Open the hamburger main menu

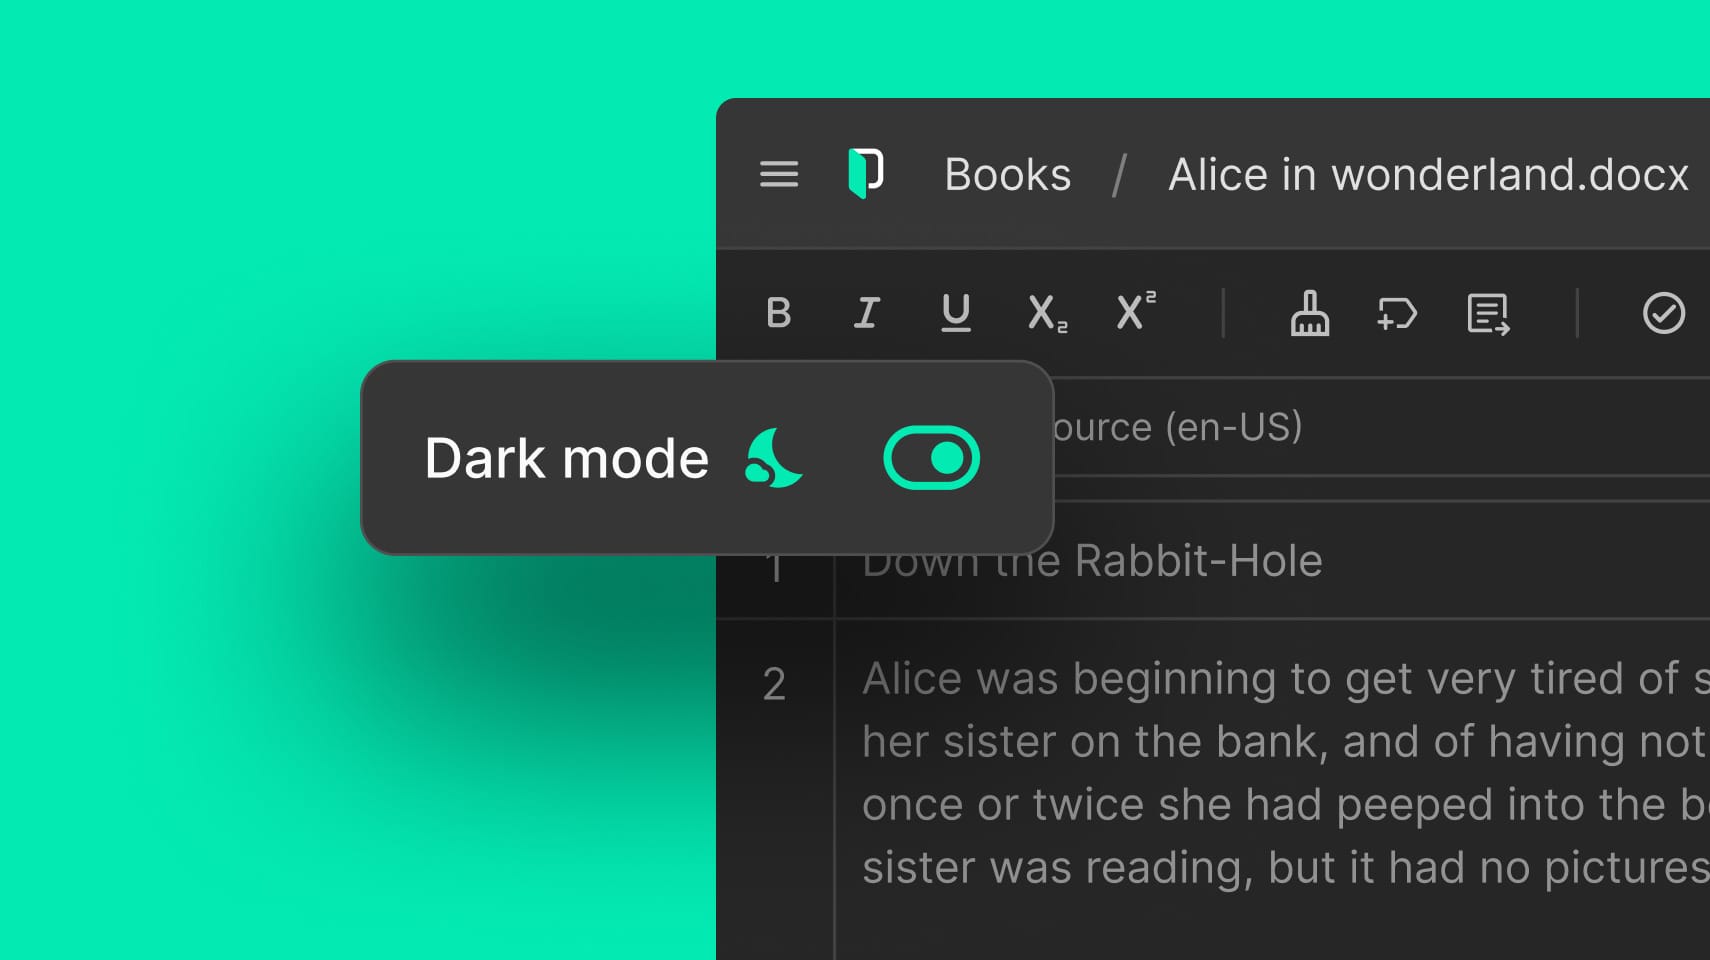(778, 174)
